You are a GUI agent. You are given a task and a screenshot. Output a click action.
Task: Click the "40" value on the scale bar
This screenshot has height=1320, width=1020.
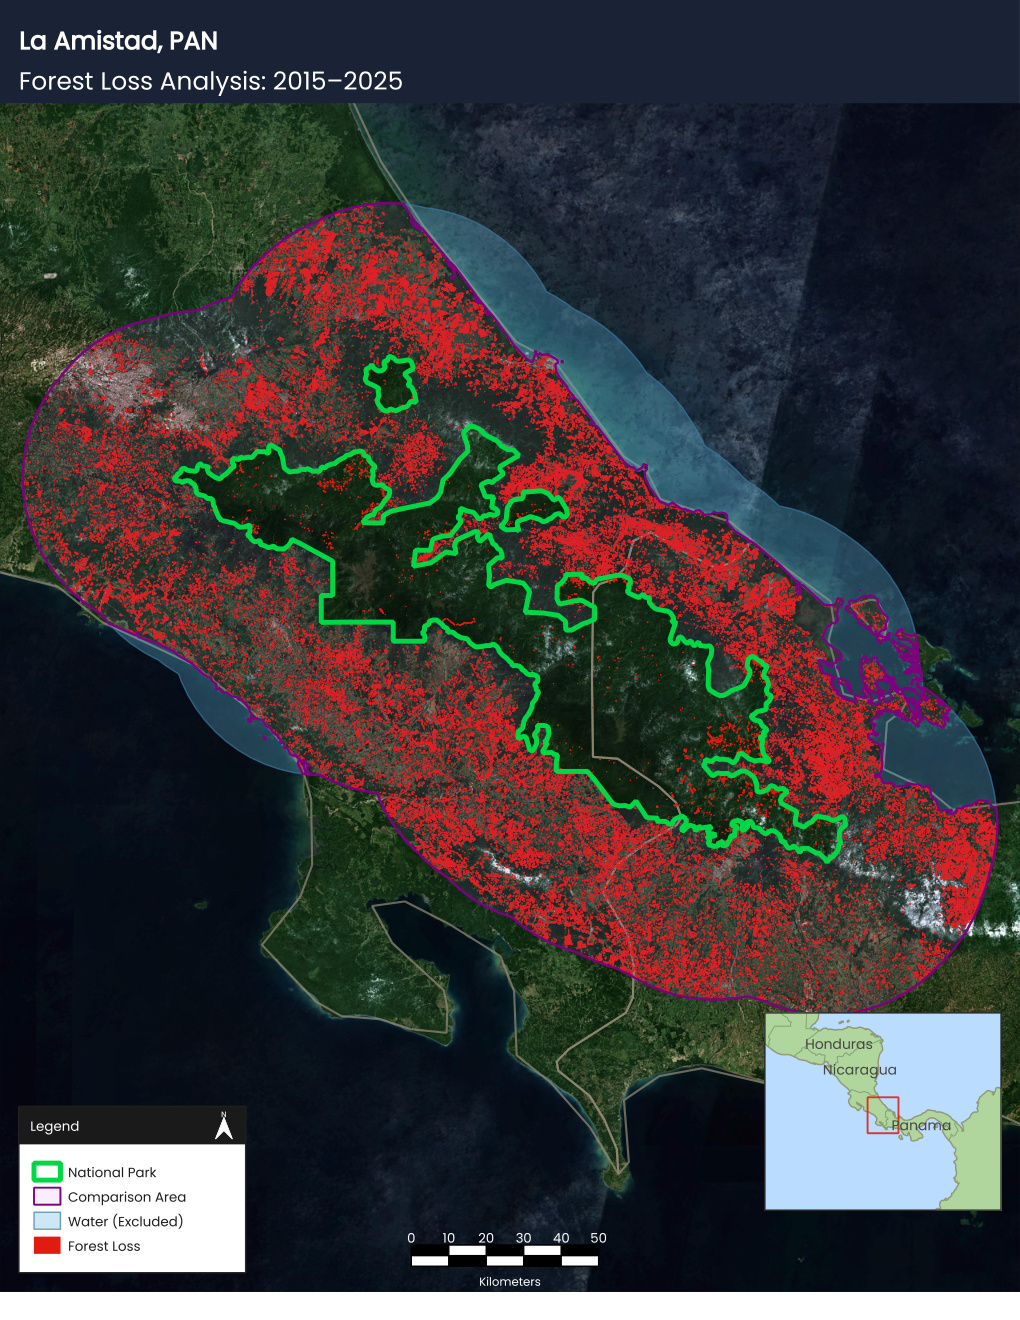pyautogui.click(x=561, y=1238)
